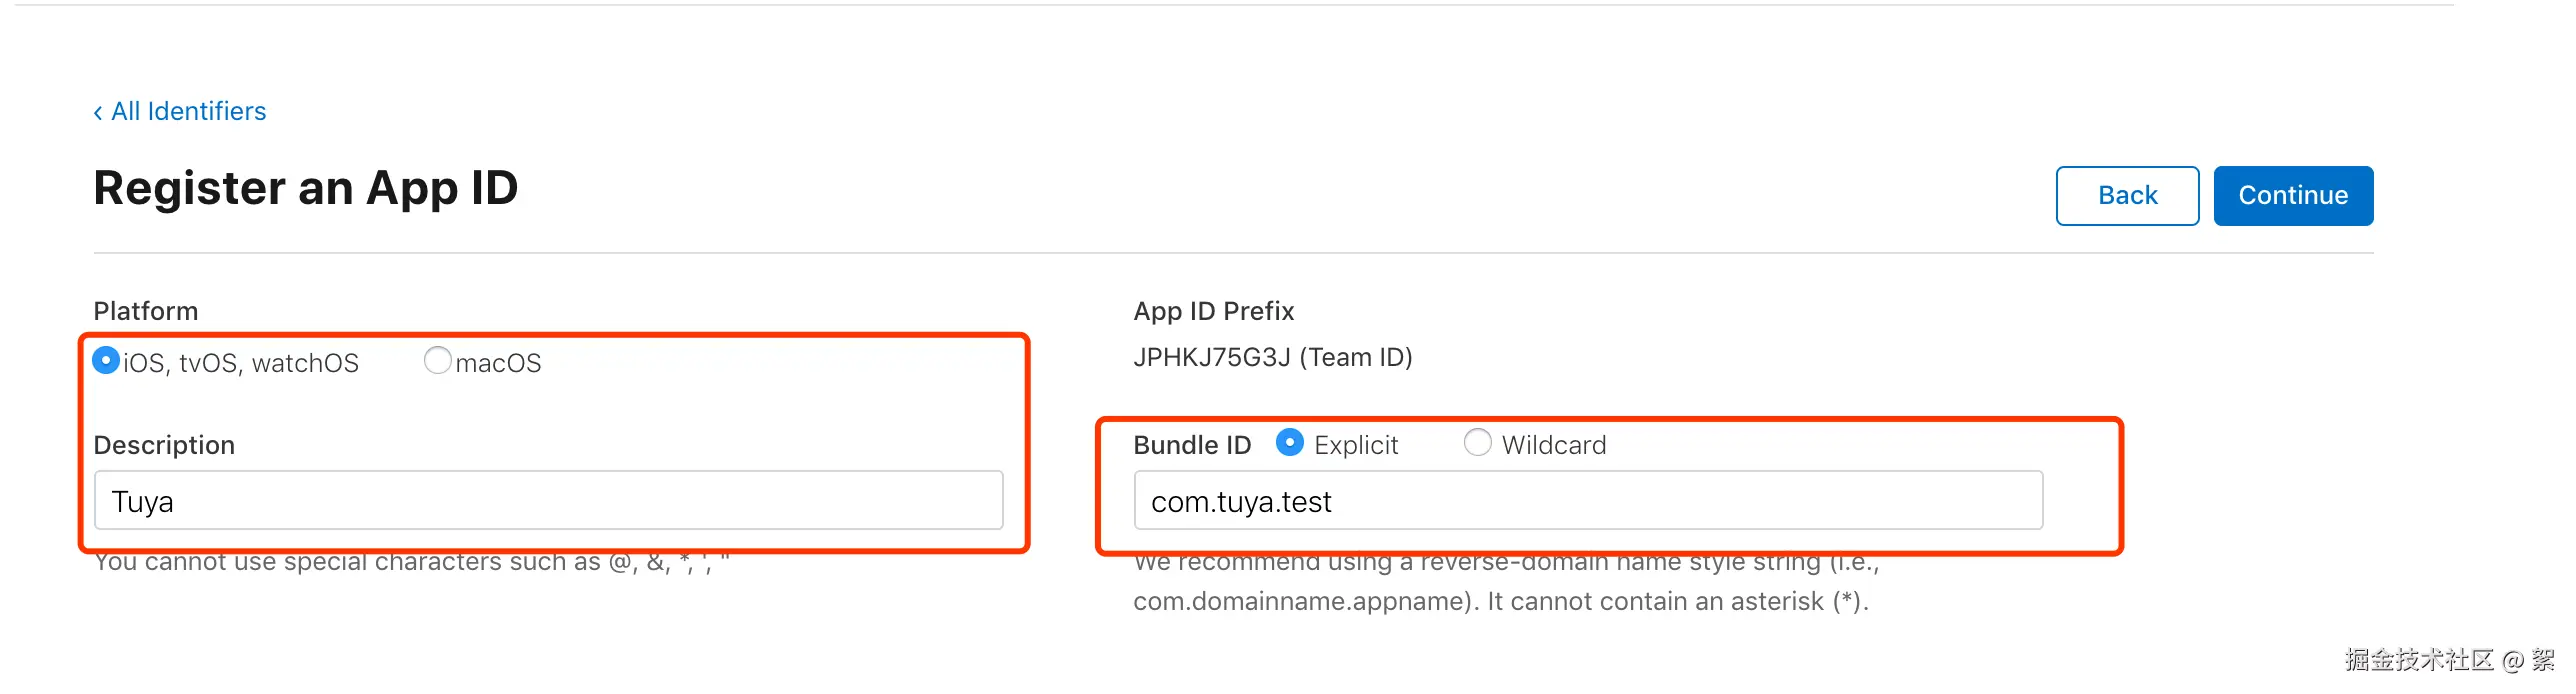
Task: Choose the Explicit Bundle ID option
Action: (1290, 443)
